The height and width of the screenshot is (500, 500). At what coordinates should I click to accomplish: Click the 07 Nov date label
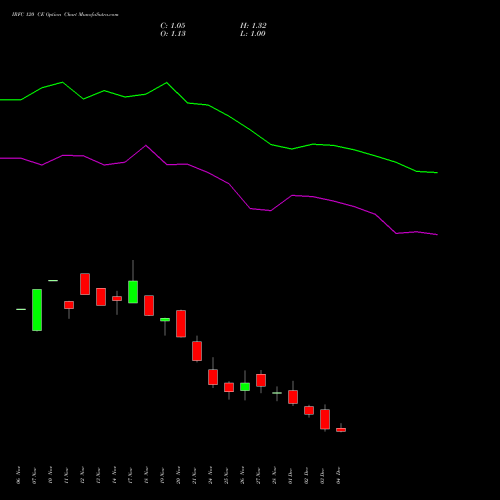[34, 475]
